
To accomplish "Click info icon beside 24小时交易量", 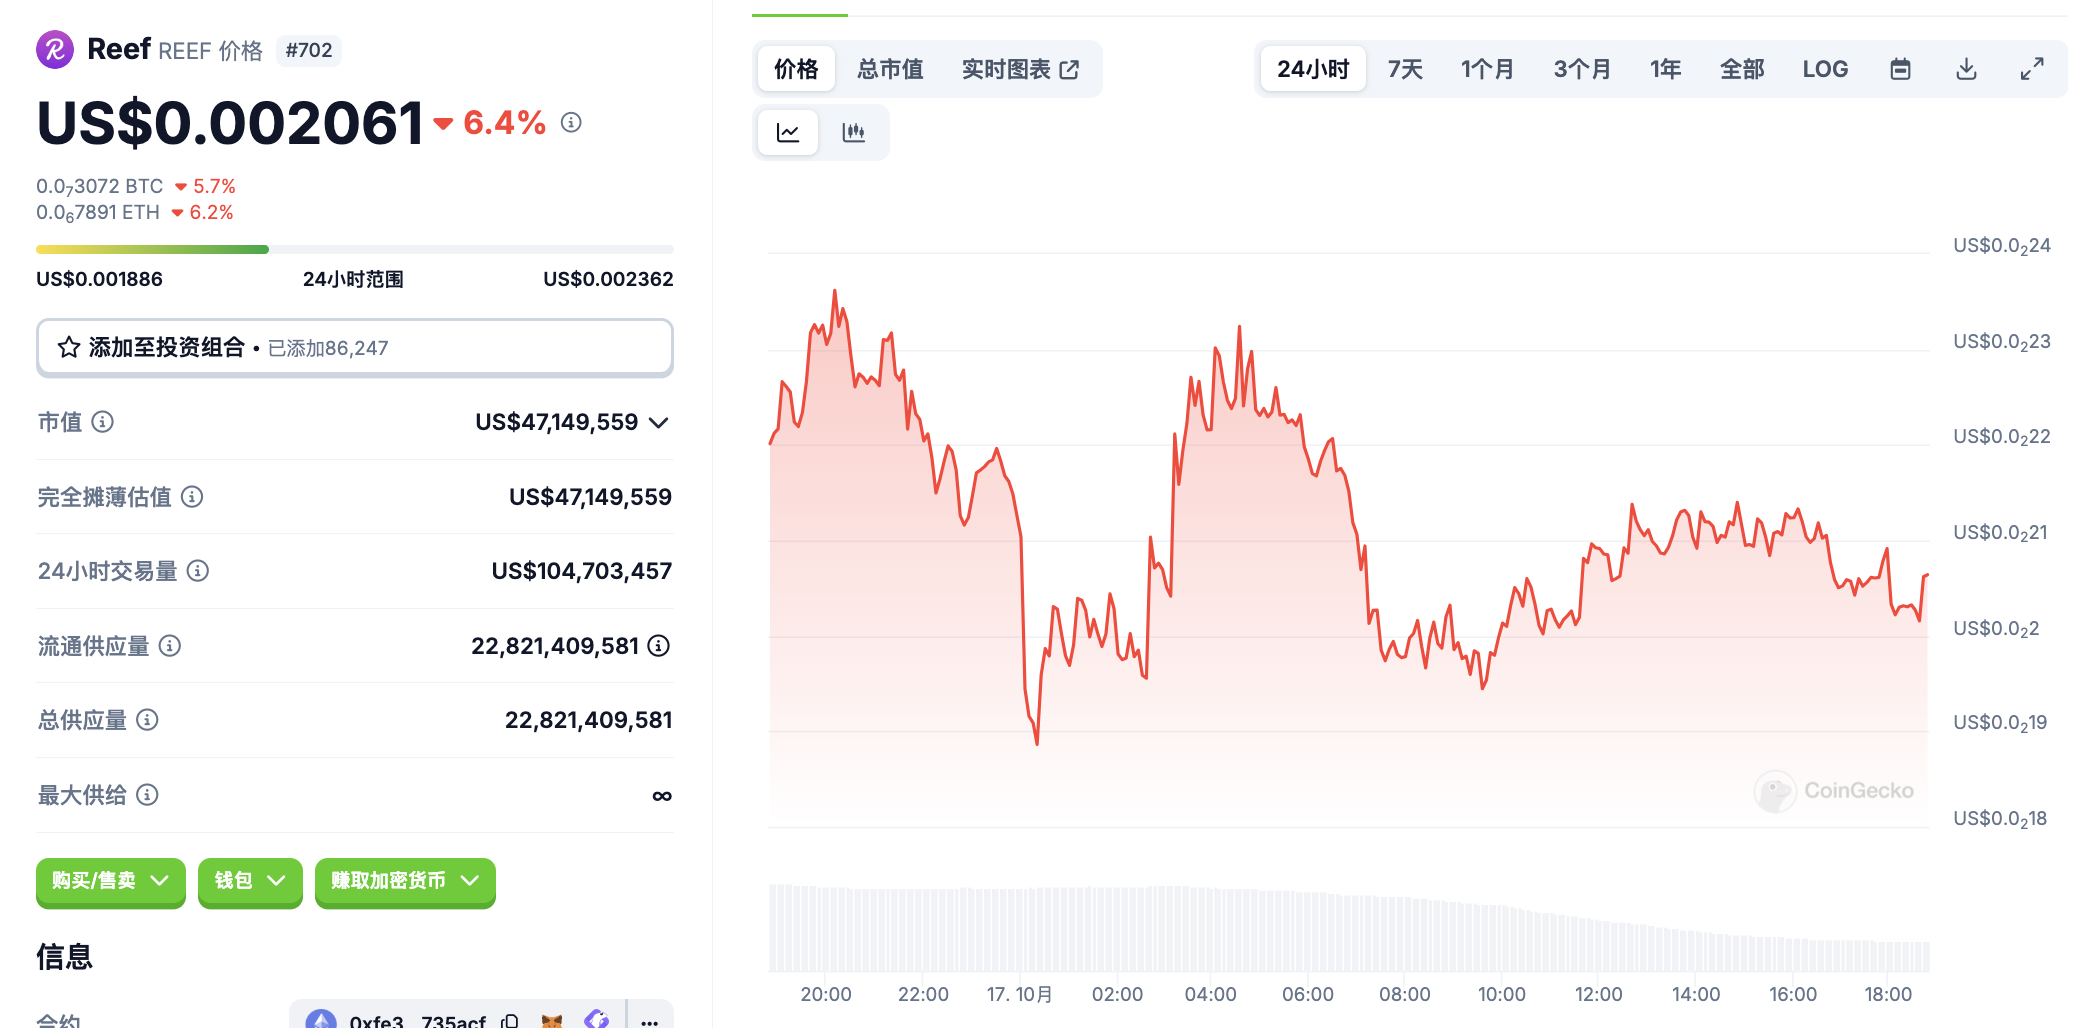I will [x=198, y=571].
